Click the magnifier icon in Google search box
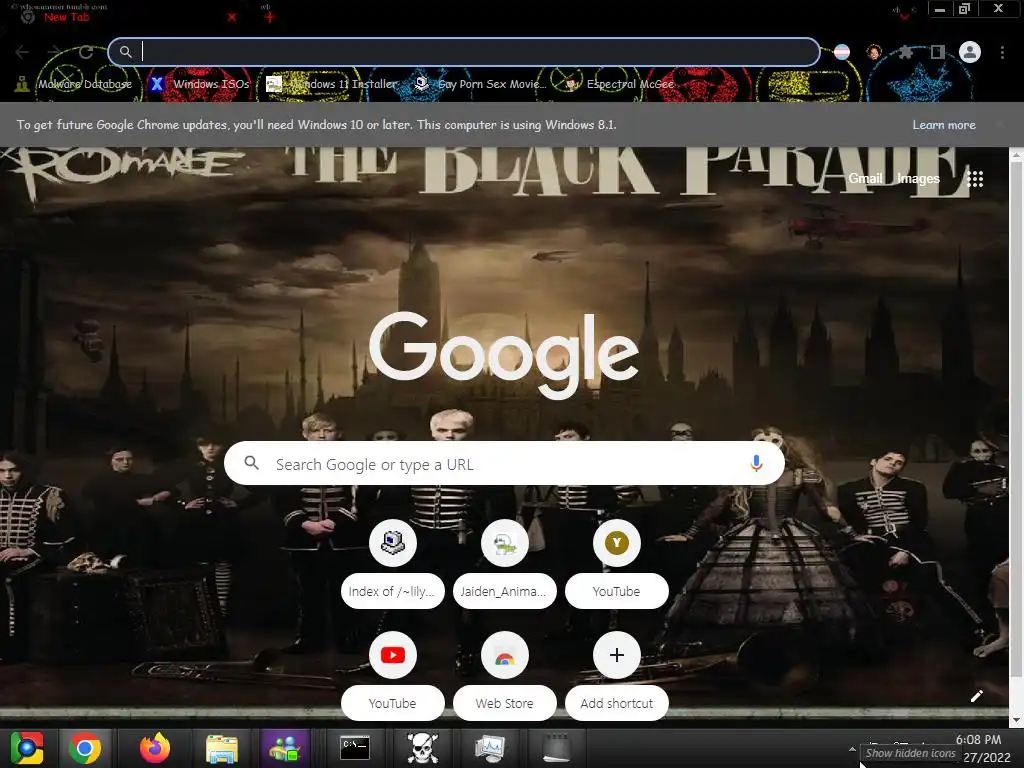 (251, 463)
